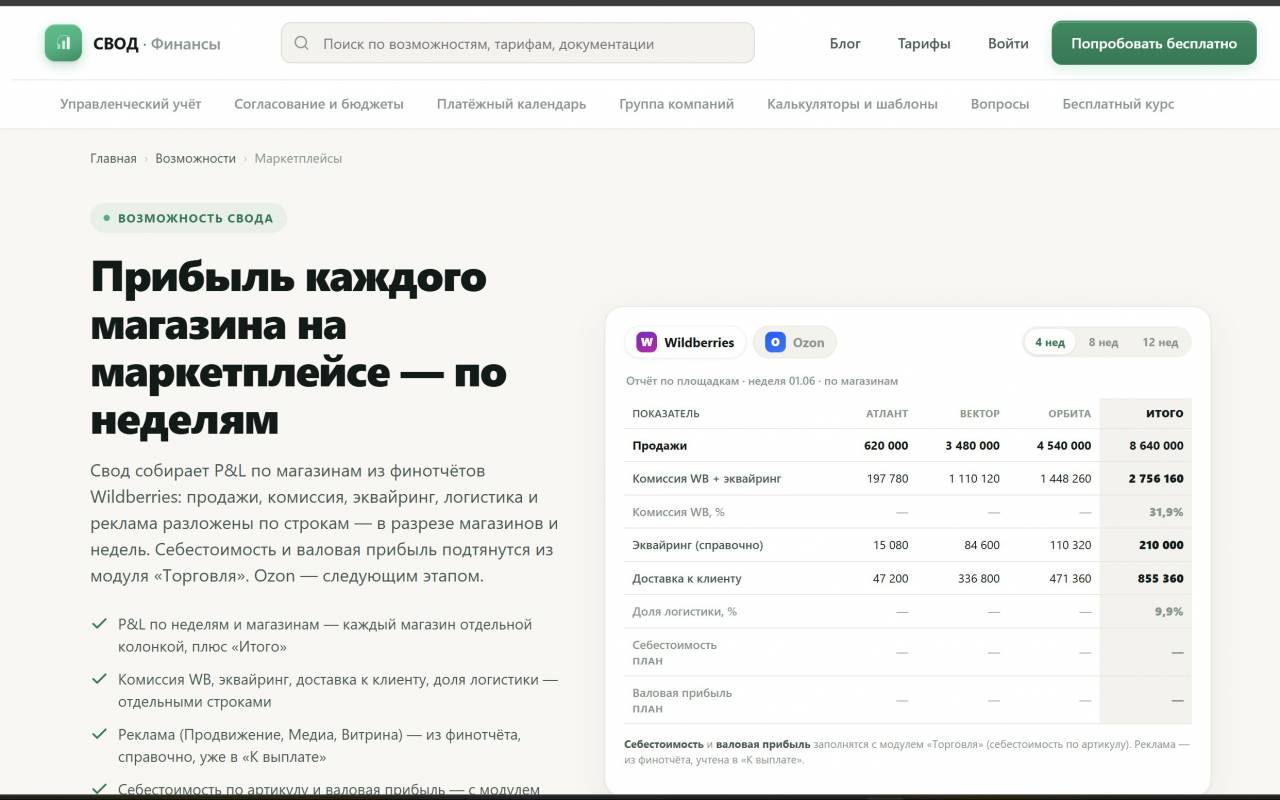
Task: Focus the search field for возможностям, тарифам
Action: tap(517, 43)
